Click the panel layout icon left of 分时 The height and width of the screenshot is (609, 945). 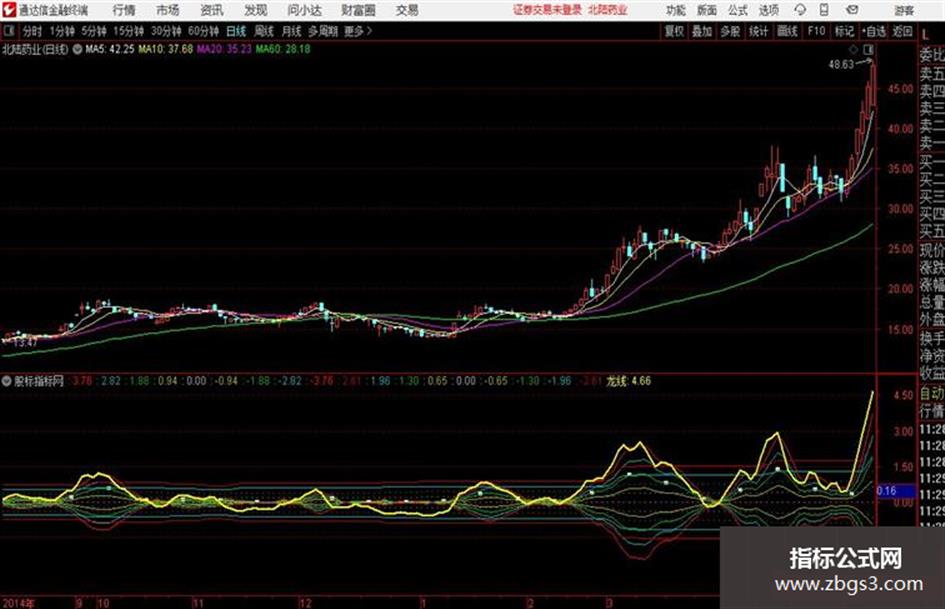8,31
